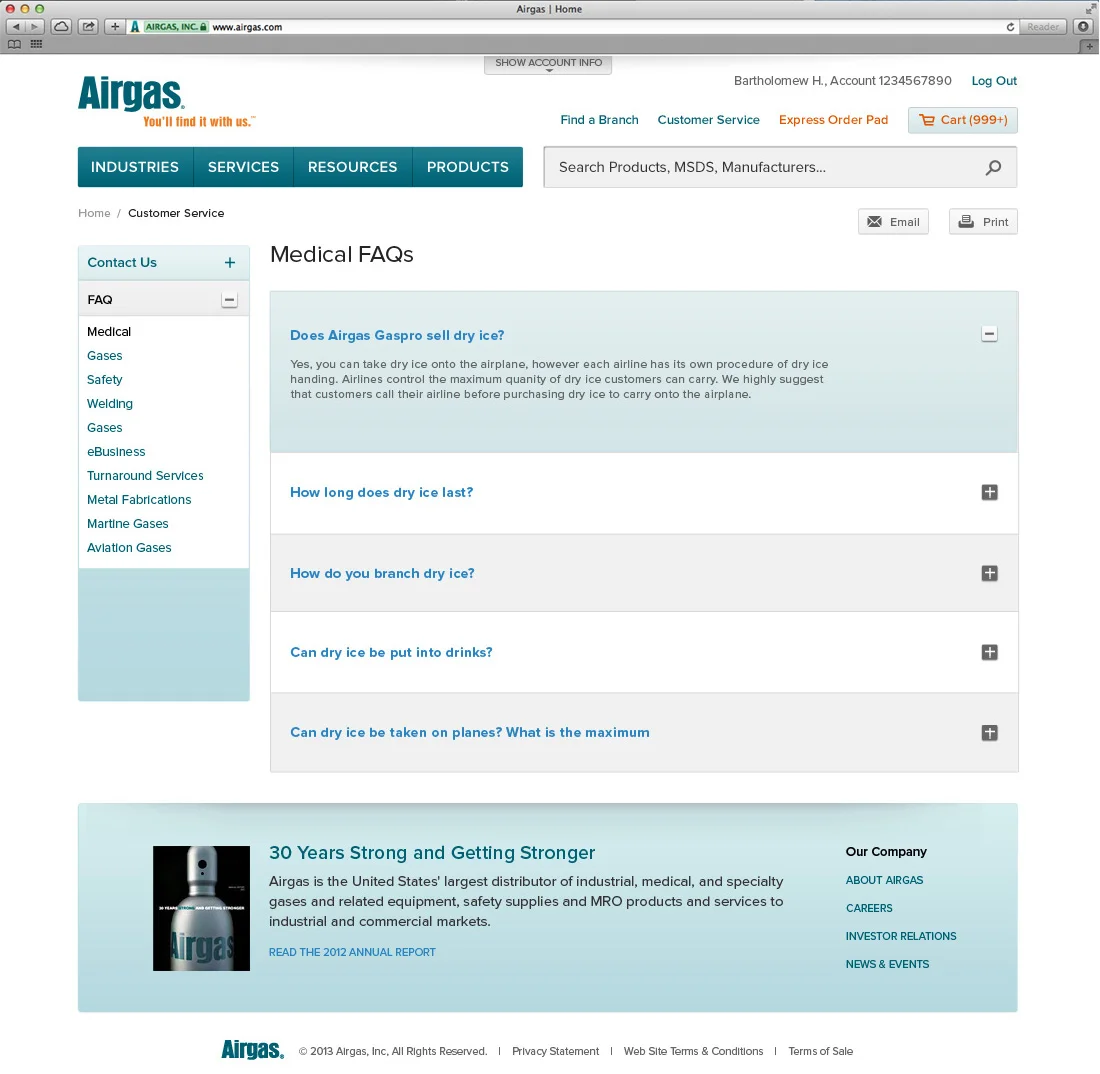Click the Print button
The height and width of the screenshot is (1074, 1100).
pos(983,222)
